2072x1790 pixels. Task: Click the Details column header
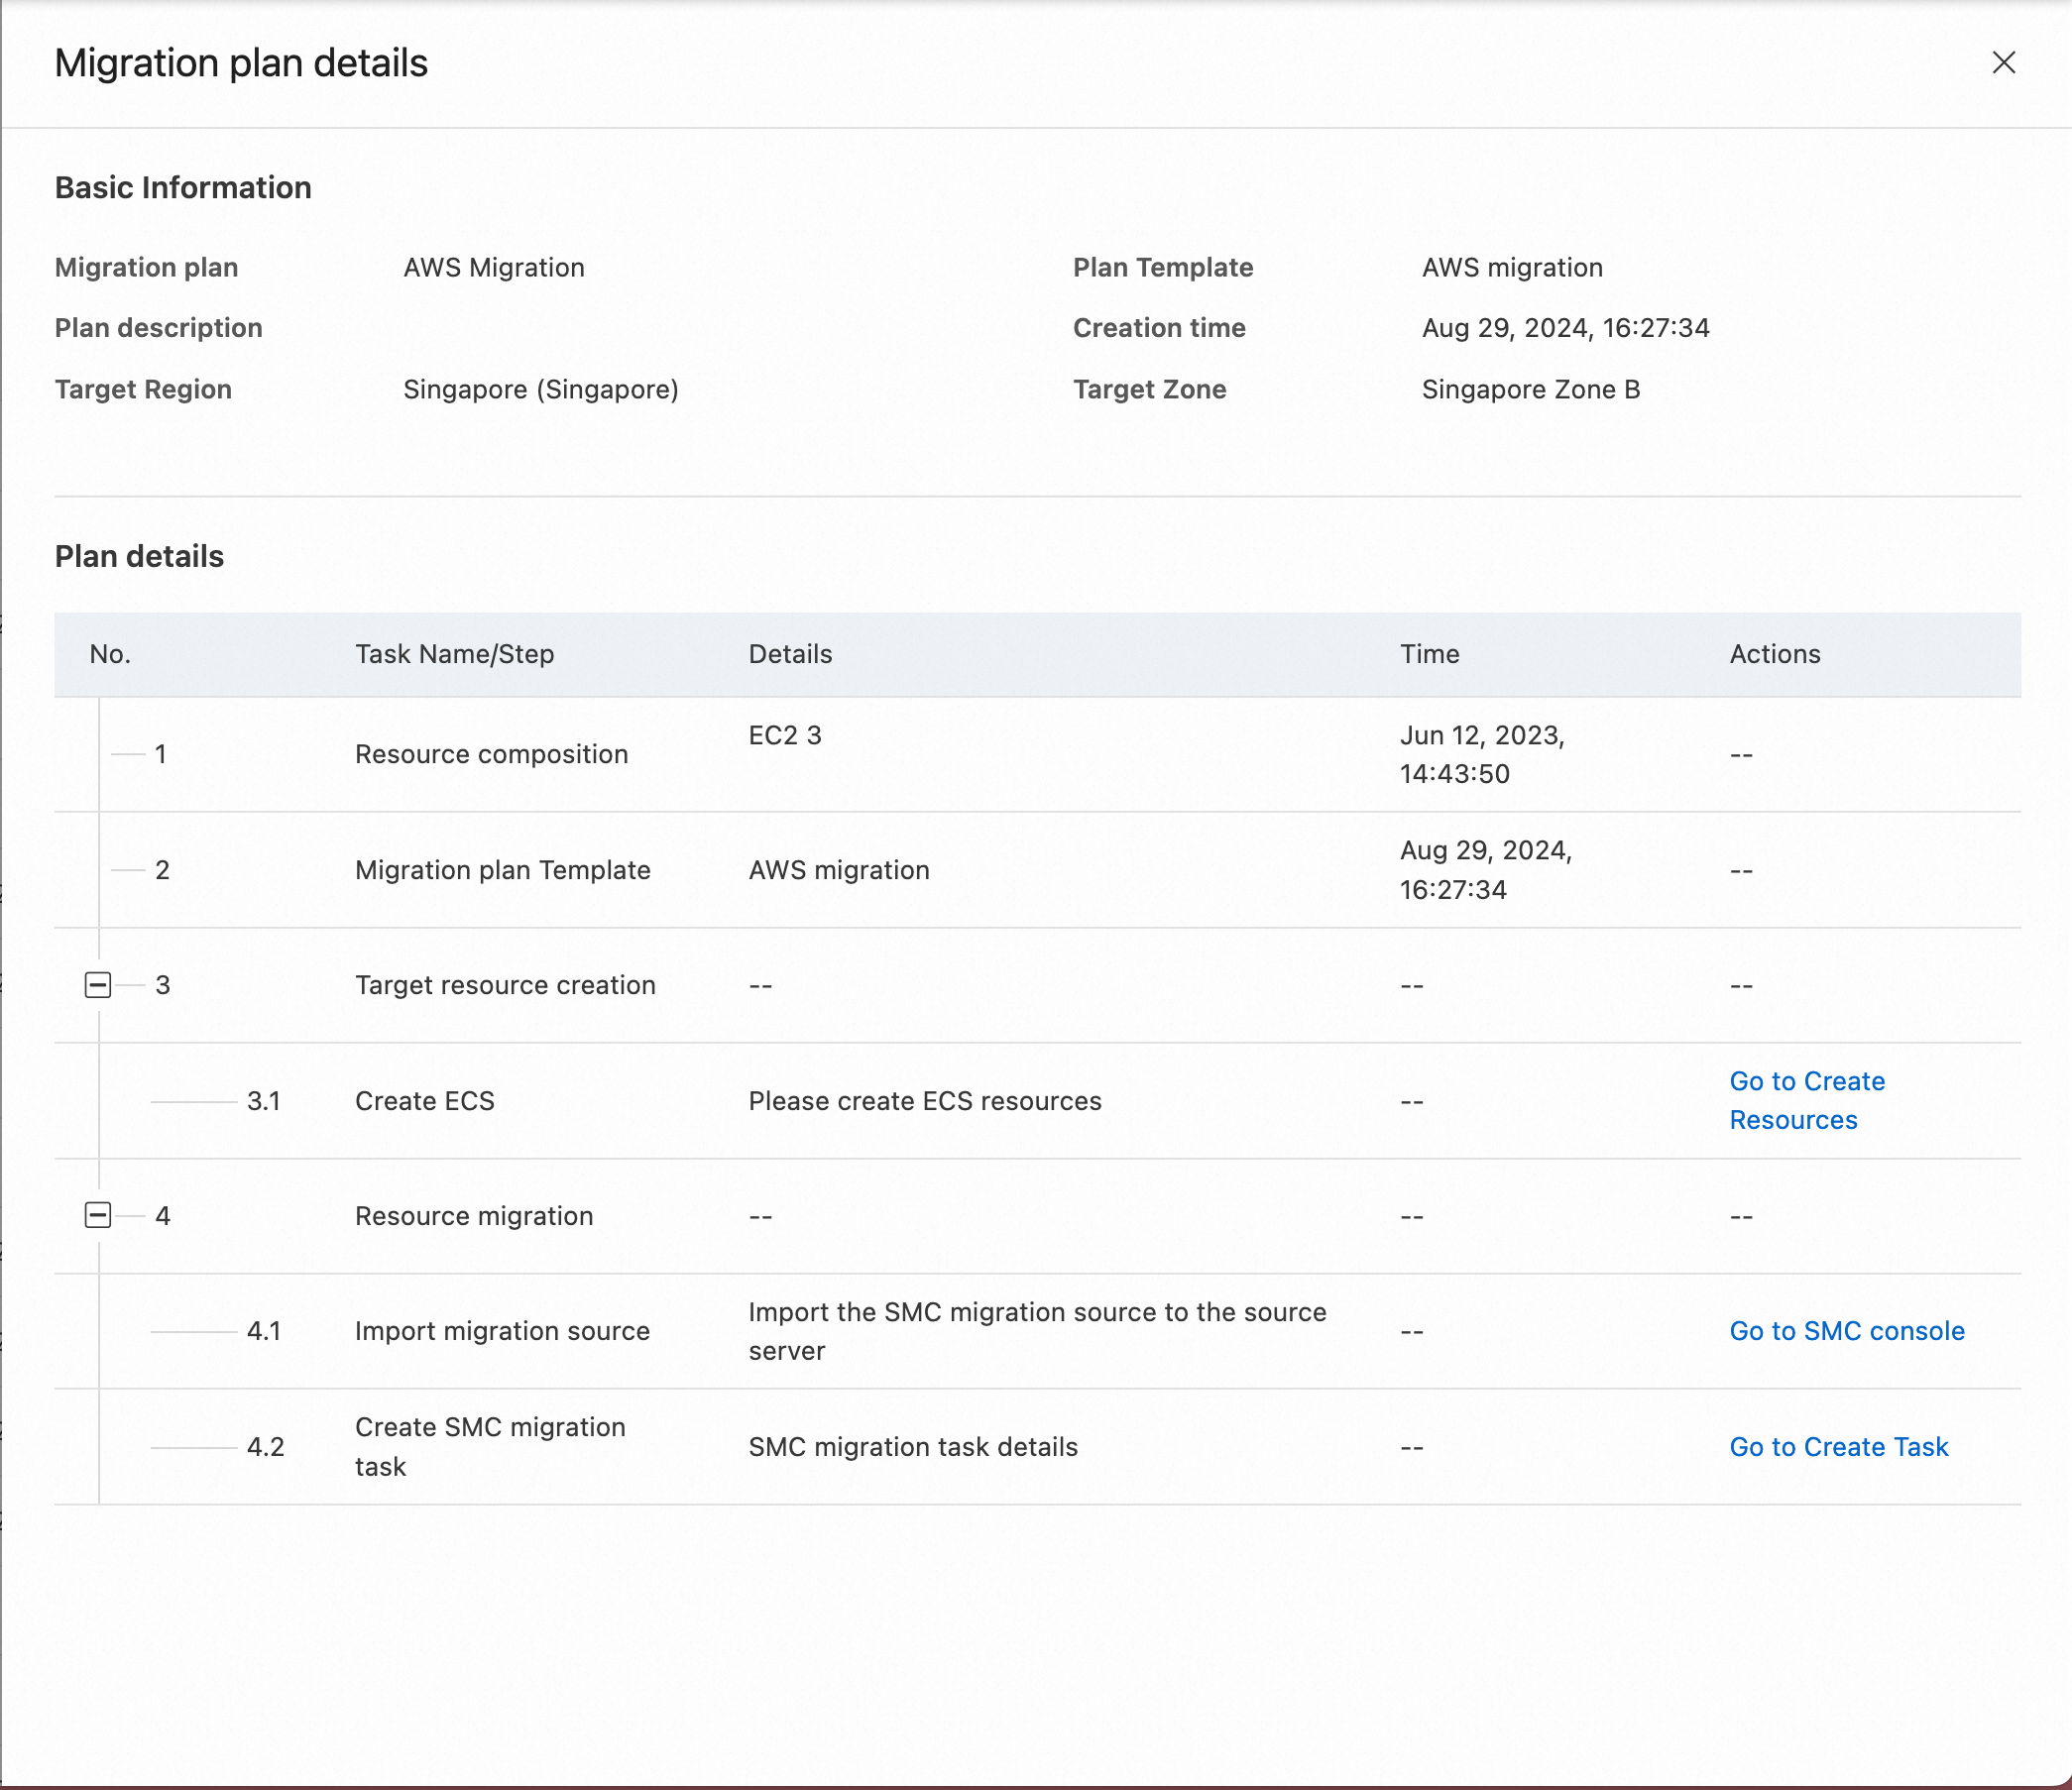pos(790,654)
